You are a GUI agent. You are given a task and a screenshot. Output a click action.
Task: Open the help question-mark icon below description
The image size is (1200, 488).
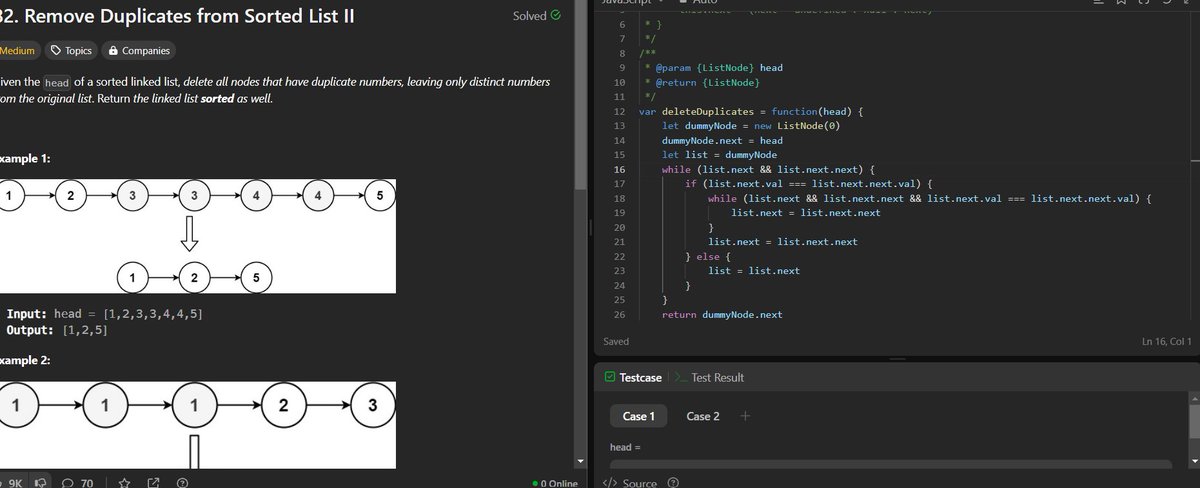pyautogui.click(x=182, y=483)
